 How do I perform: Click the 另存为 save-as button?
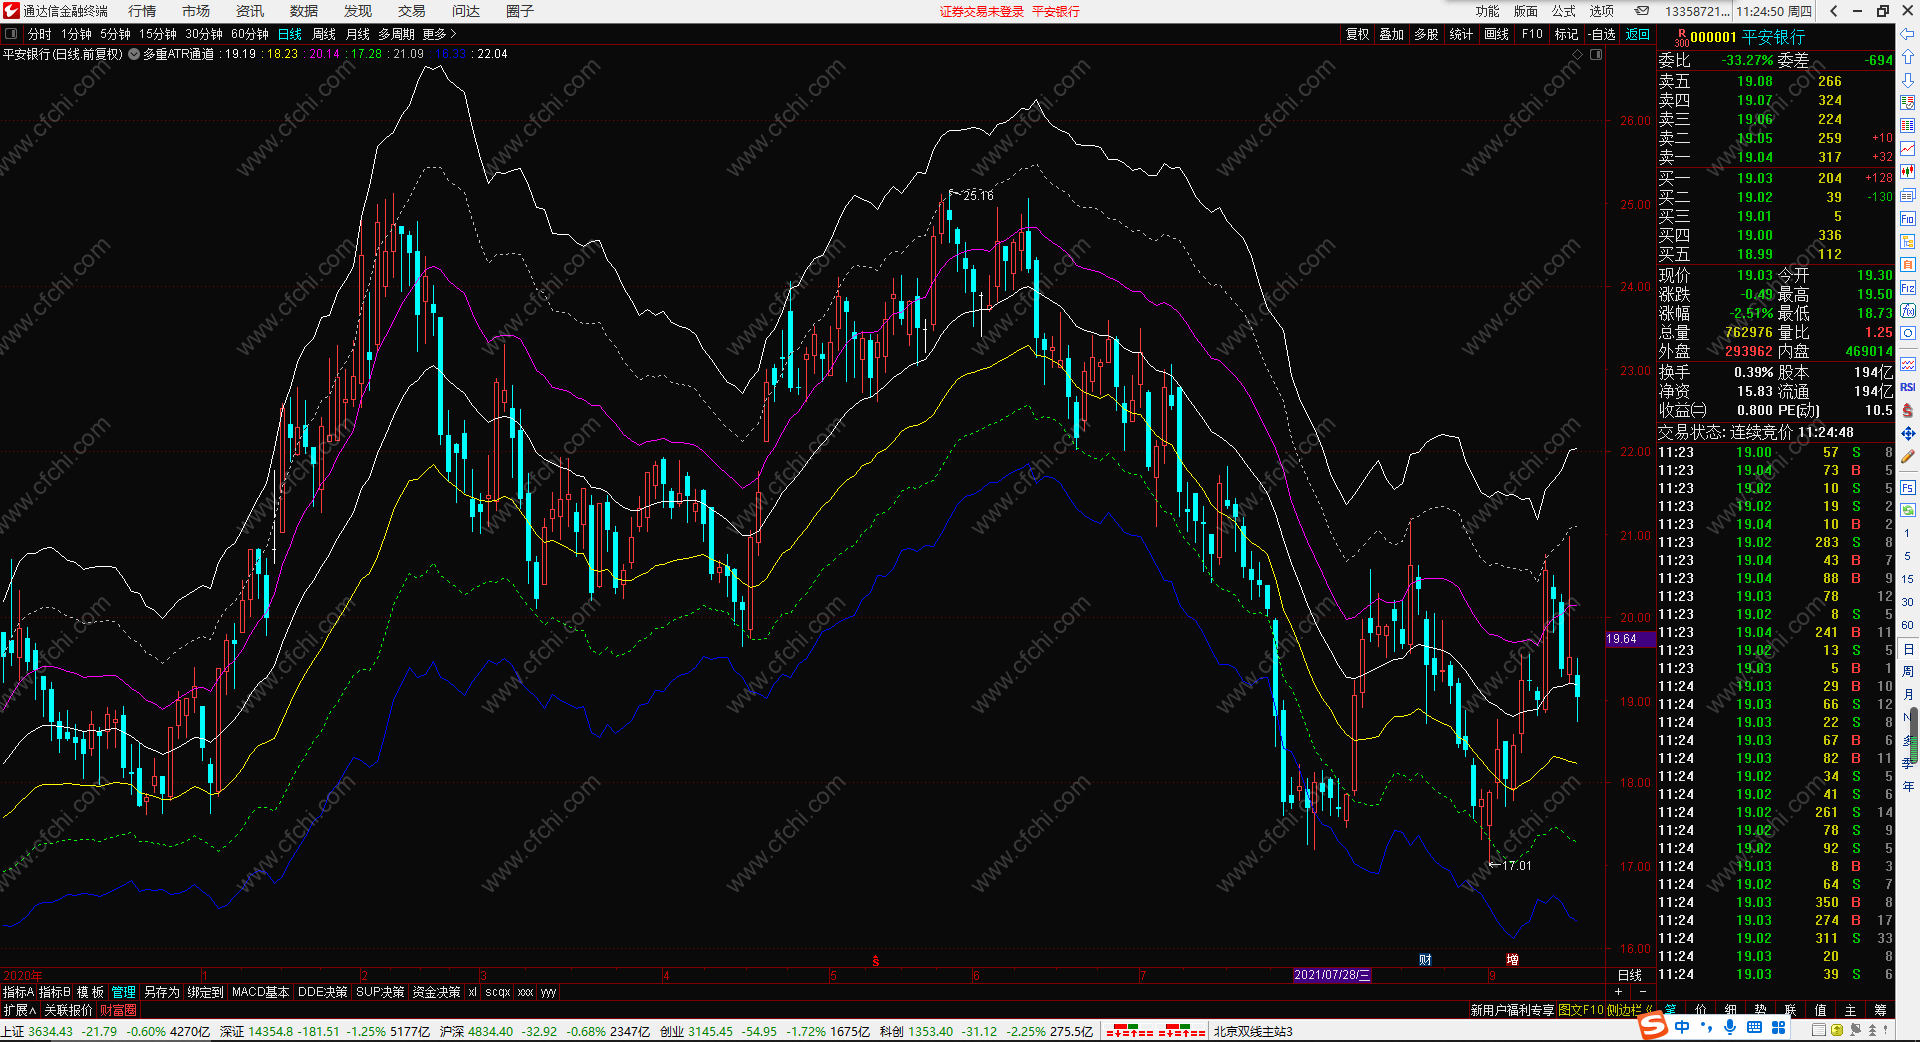tap(161, 992)
